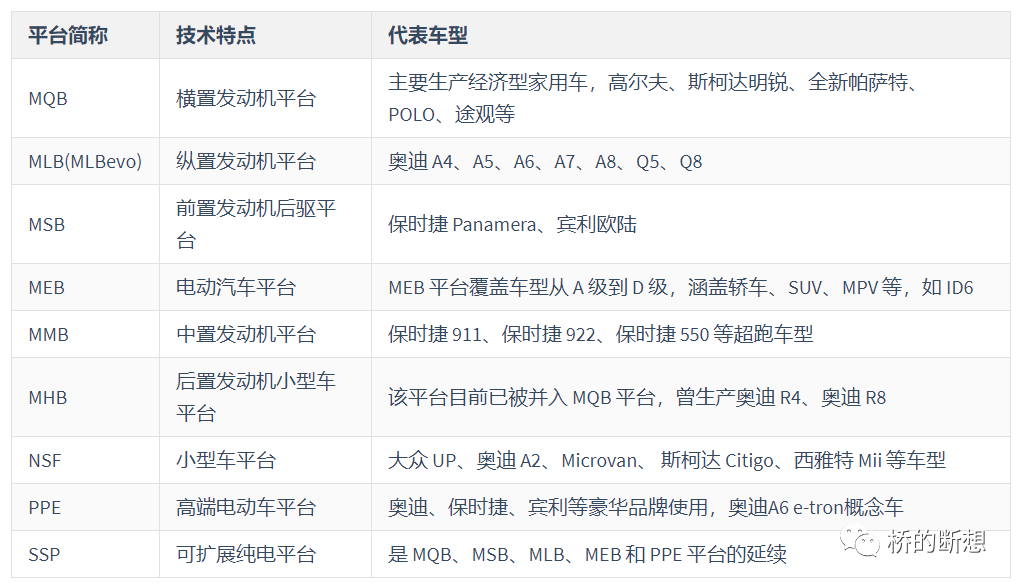The height and width of the screenshot is (586, 1019).
Task: Select the MEB platform name cell
Action: coord(85,287)
